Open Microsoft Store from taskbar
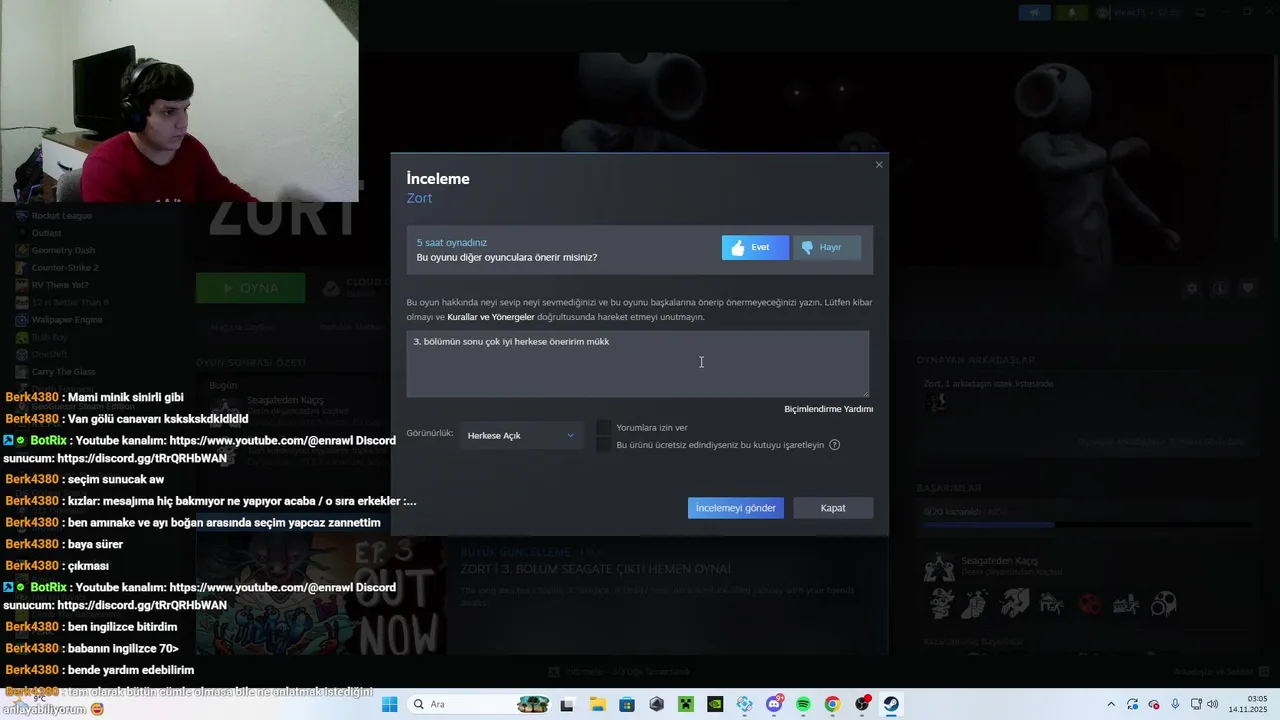1280x720 pixels. pyautogui.click(x=627, y=704)
